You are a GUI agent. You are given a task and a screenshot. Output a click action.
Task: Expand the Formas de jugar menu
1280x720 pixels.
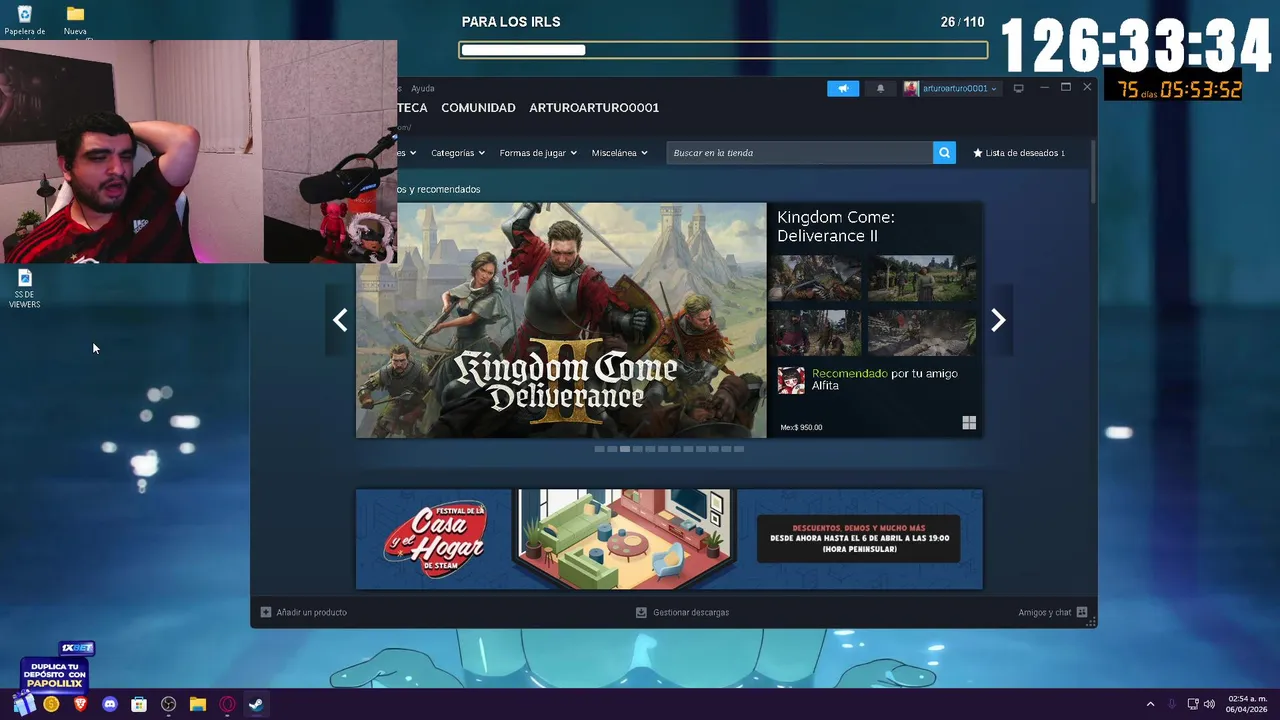[538, 153]
